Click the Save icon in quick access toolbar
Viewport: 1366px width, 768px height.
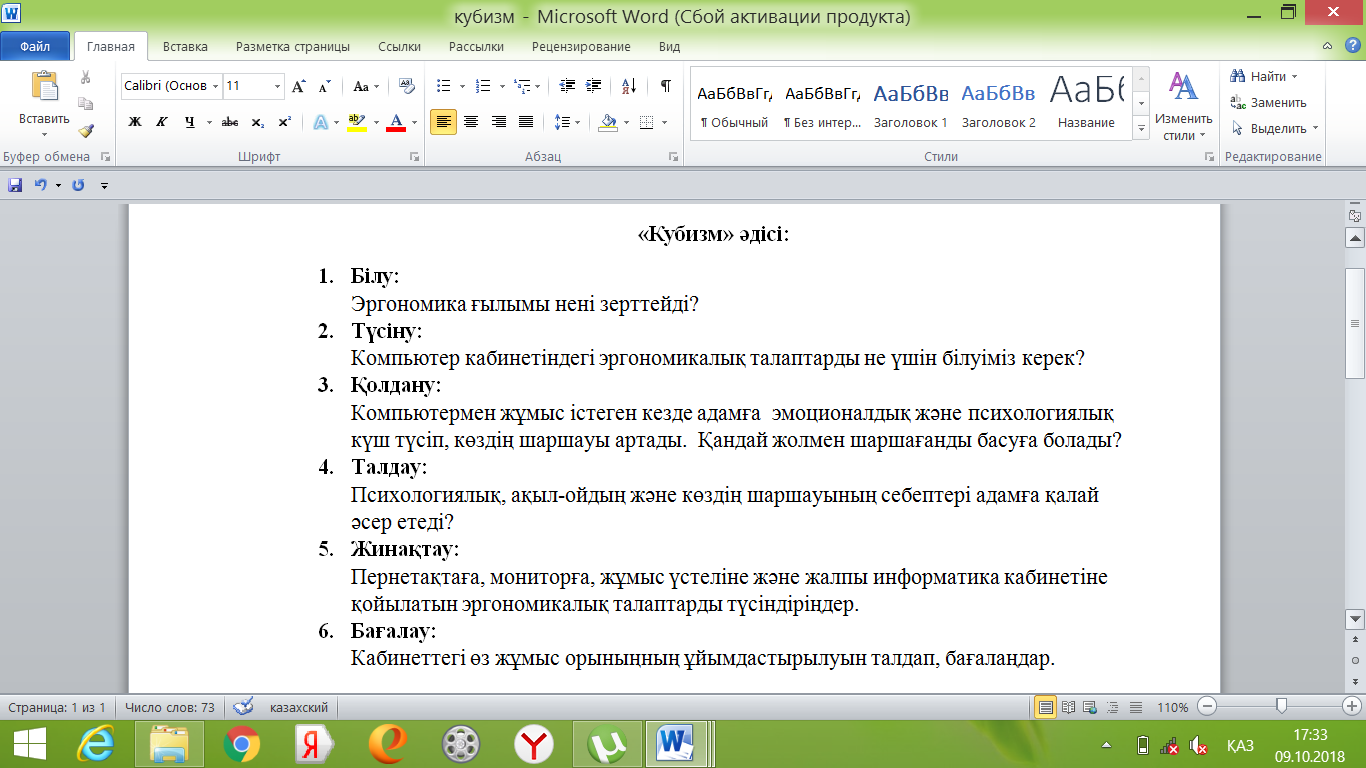pyautogui.click(x=15, y=185)
